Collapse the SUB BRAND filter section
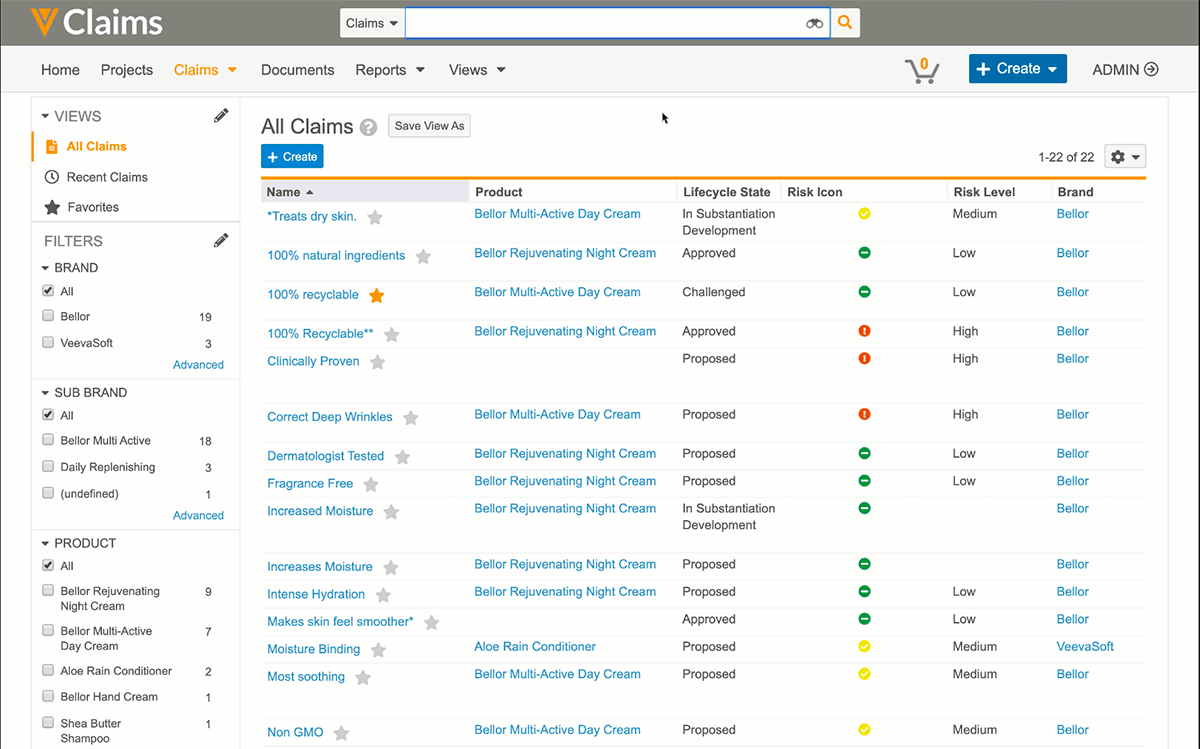 point(45,392)
